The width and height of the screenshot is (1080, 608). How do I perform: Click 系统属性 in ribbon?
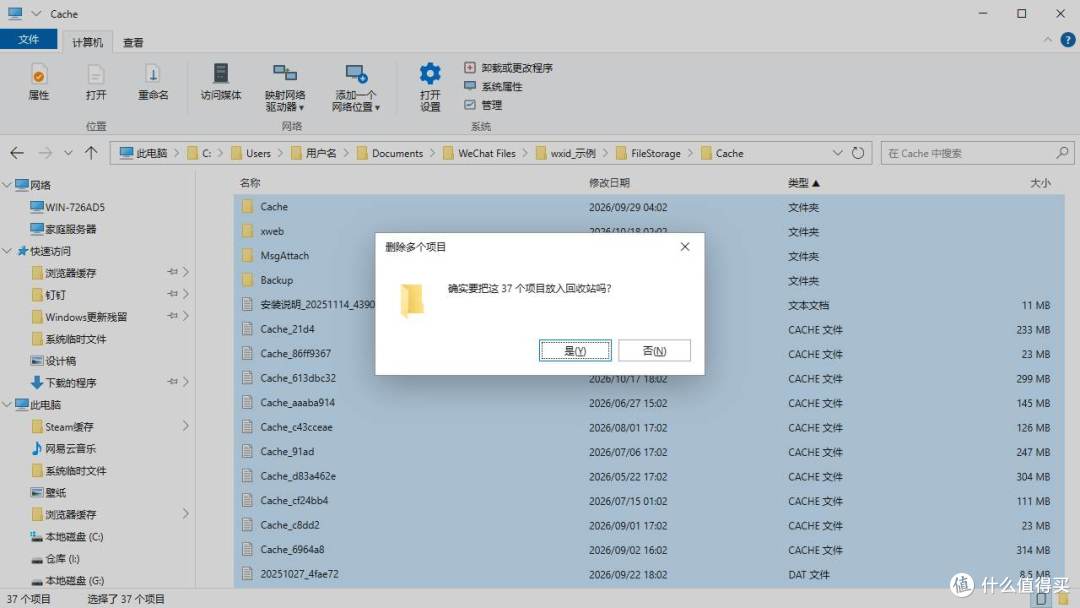coord(493,86)
